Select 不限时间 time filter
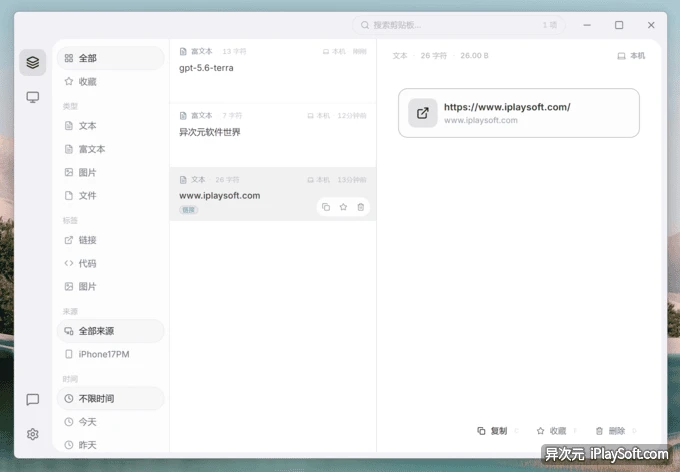The width and height of the screenshot is (680, 472). click(111, 399)
